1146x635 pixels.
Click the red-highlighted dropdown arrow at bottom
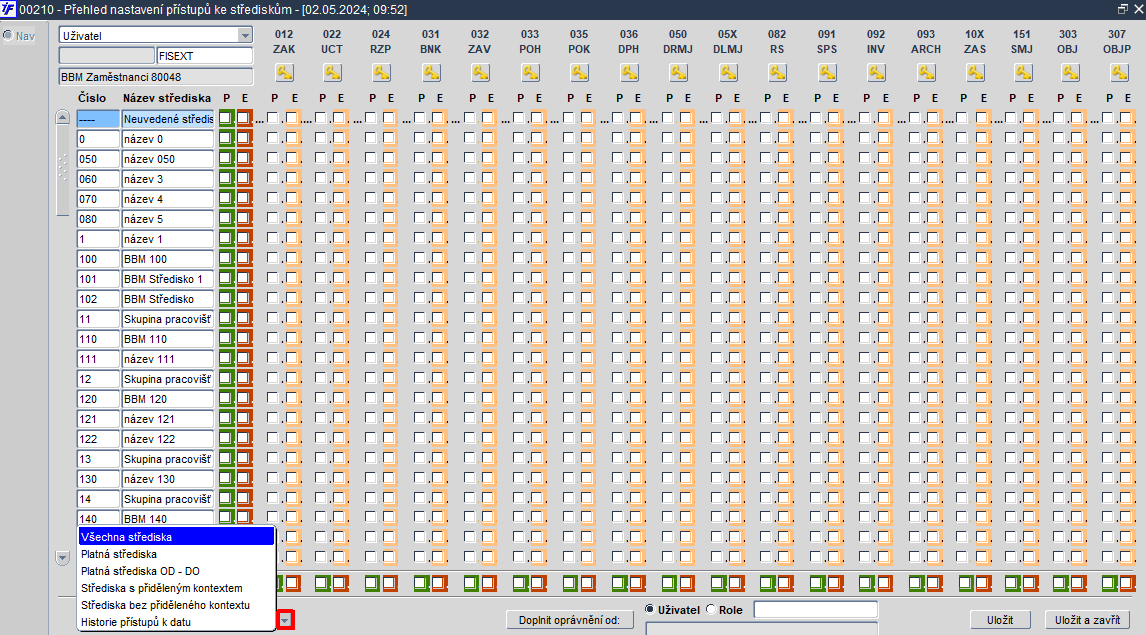pyautogui.click(x=286, y=620)
